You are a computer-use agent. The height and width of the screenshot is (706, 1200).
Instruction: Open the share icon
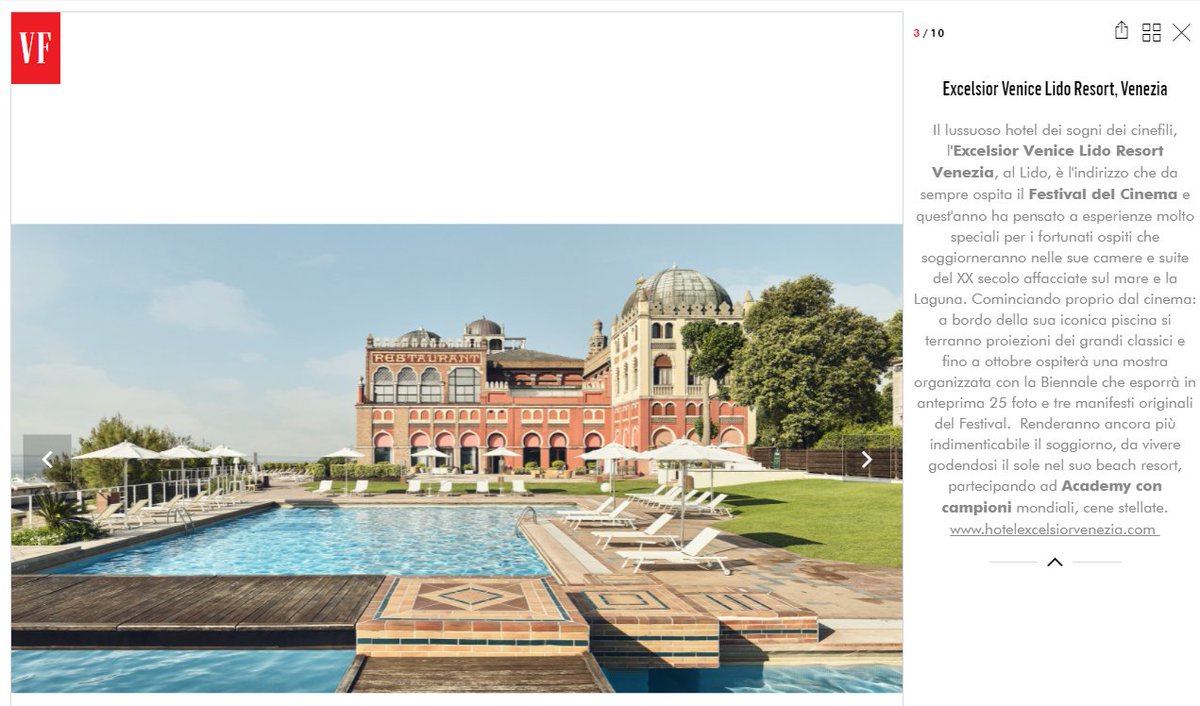pyautogui.click(x=1121, y=31)
